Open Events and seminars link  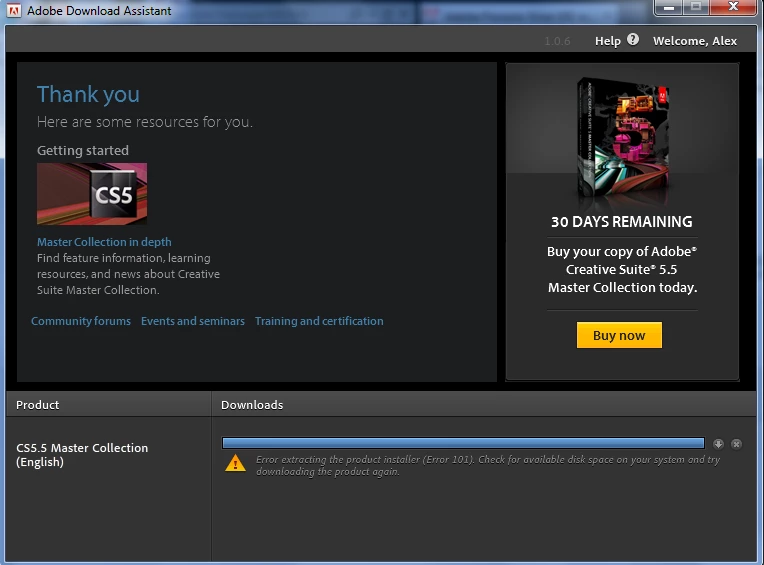[x=193, y=321]
